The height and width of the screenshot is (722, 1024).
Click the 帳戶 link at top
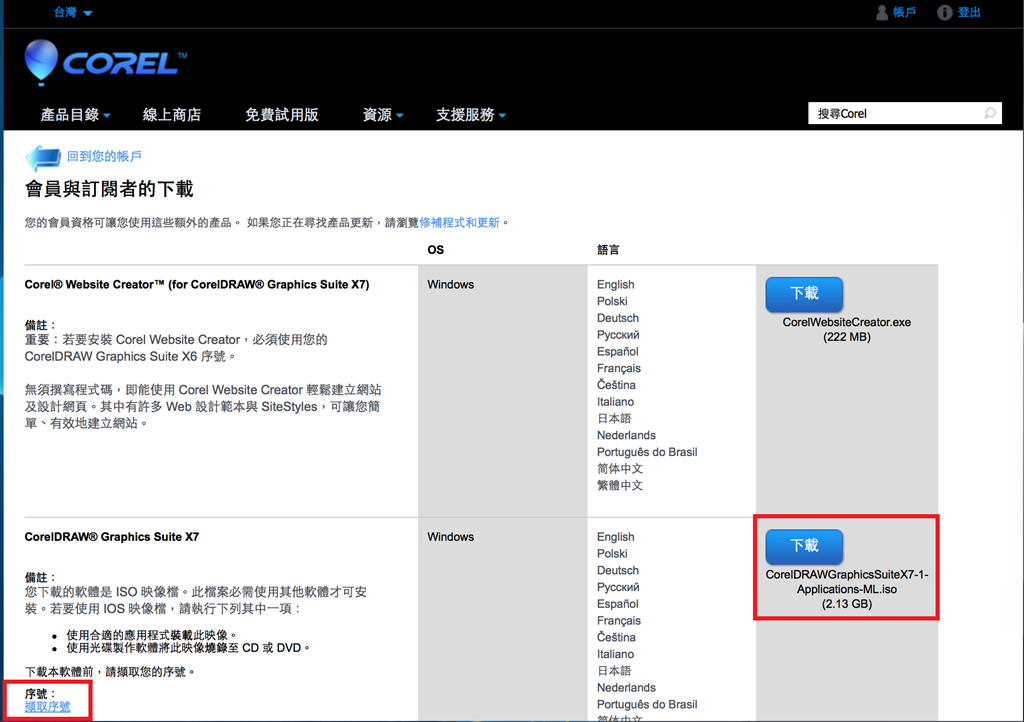click(x=904, y=12)
